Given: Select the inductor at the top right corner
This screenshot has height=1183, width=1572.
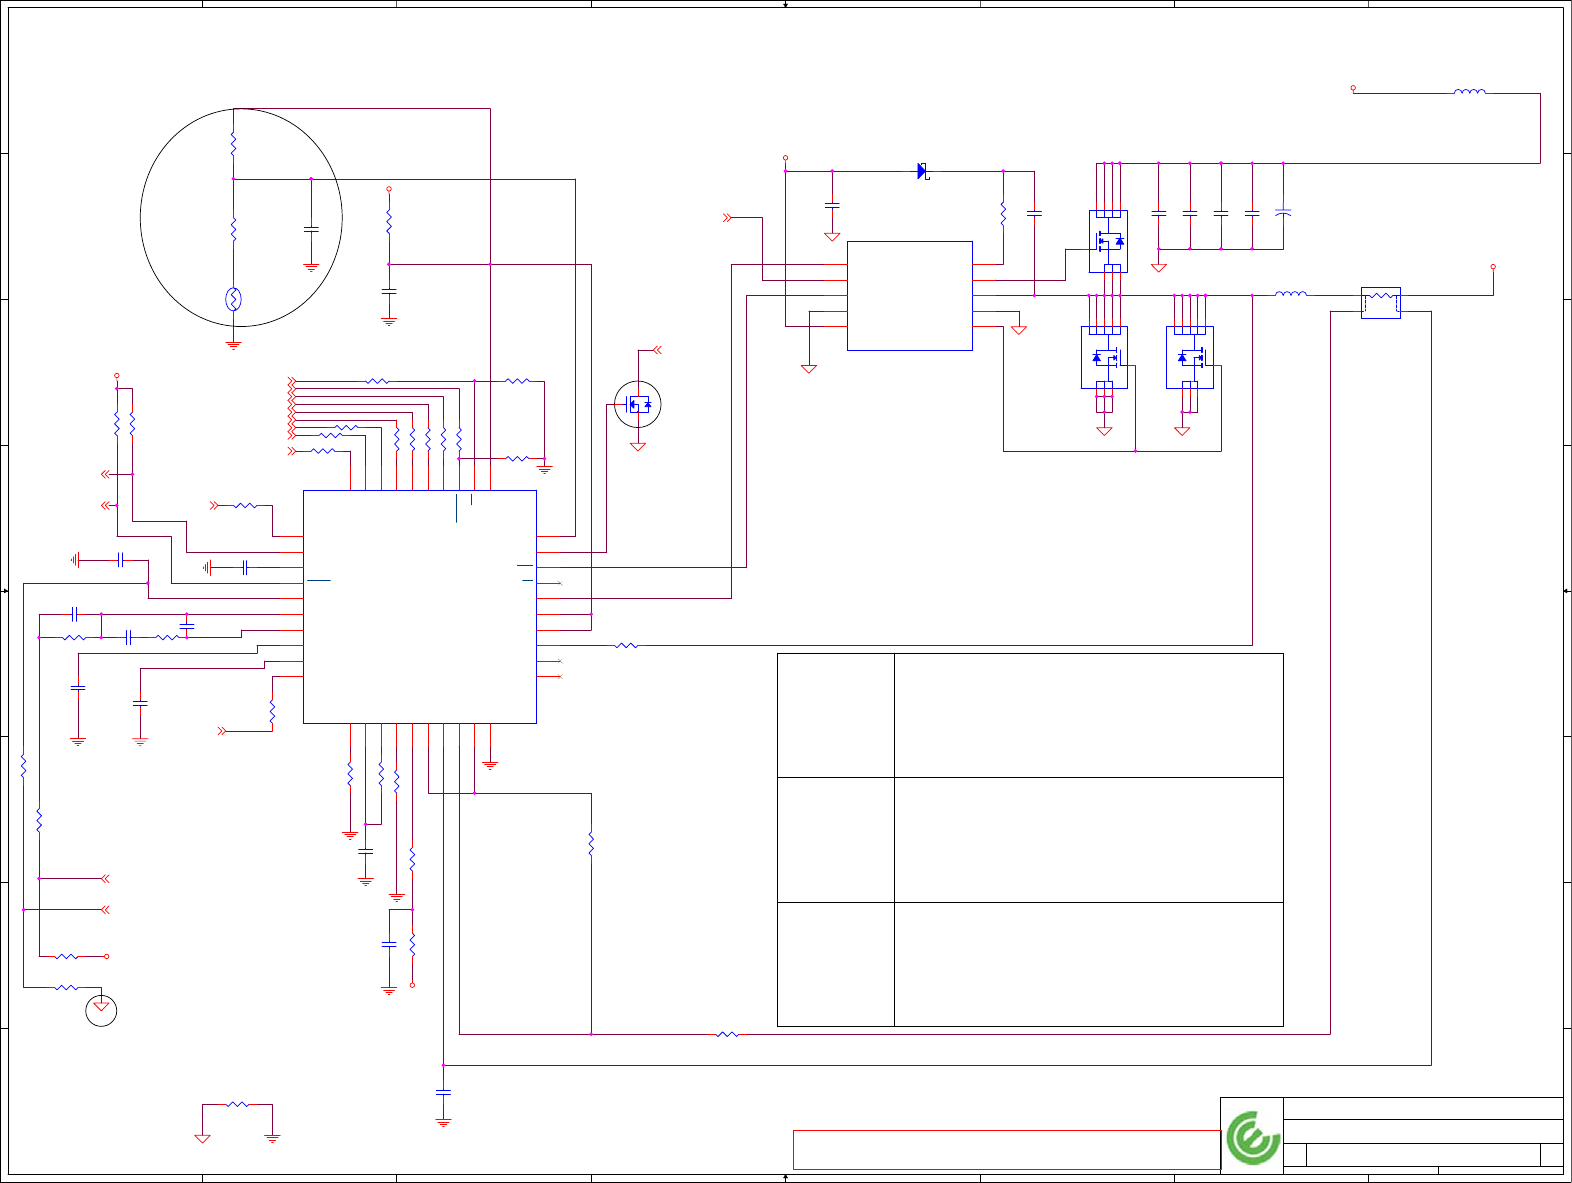Looking at the screenshot, I should (x=1469, y=91).
